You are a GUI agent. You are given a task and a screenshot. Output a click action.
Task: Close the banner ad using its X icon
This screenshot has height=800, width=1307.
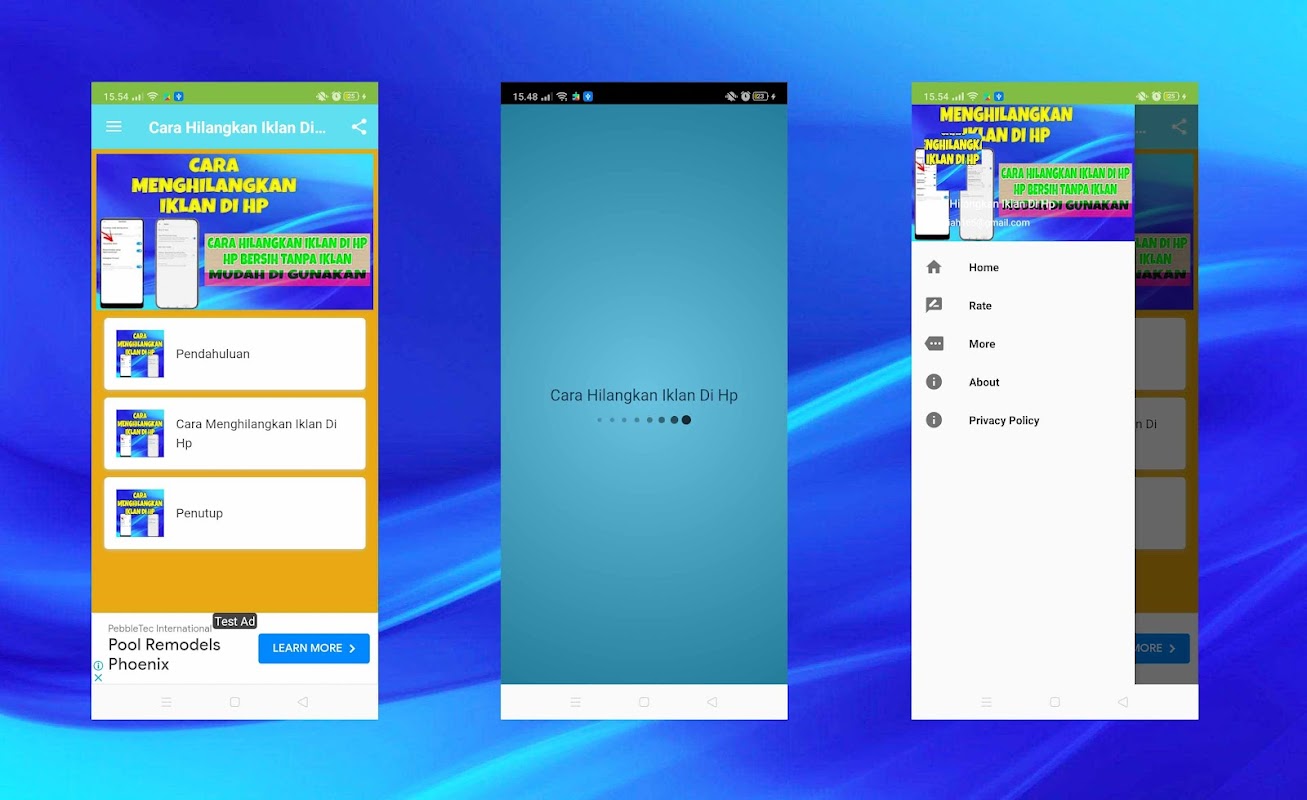98,677
